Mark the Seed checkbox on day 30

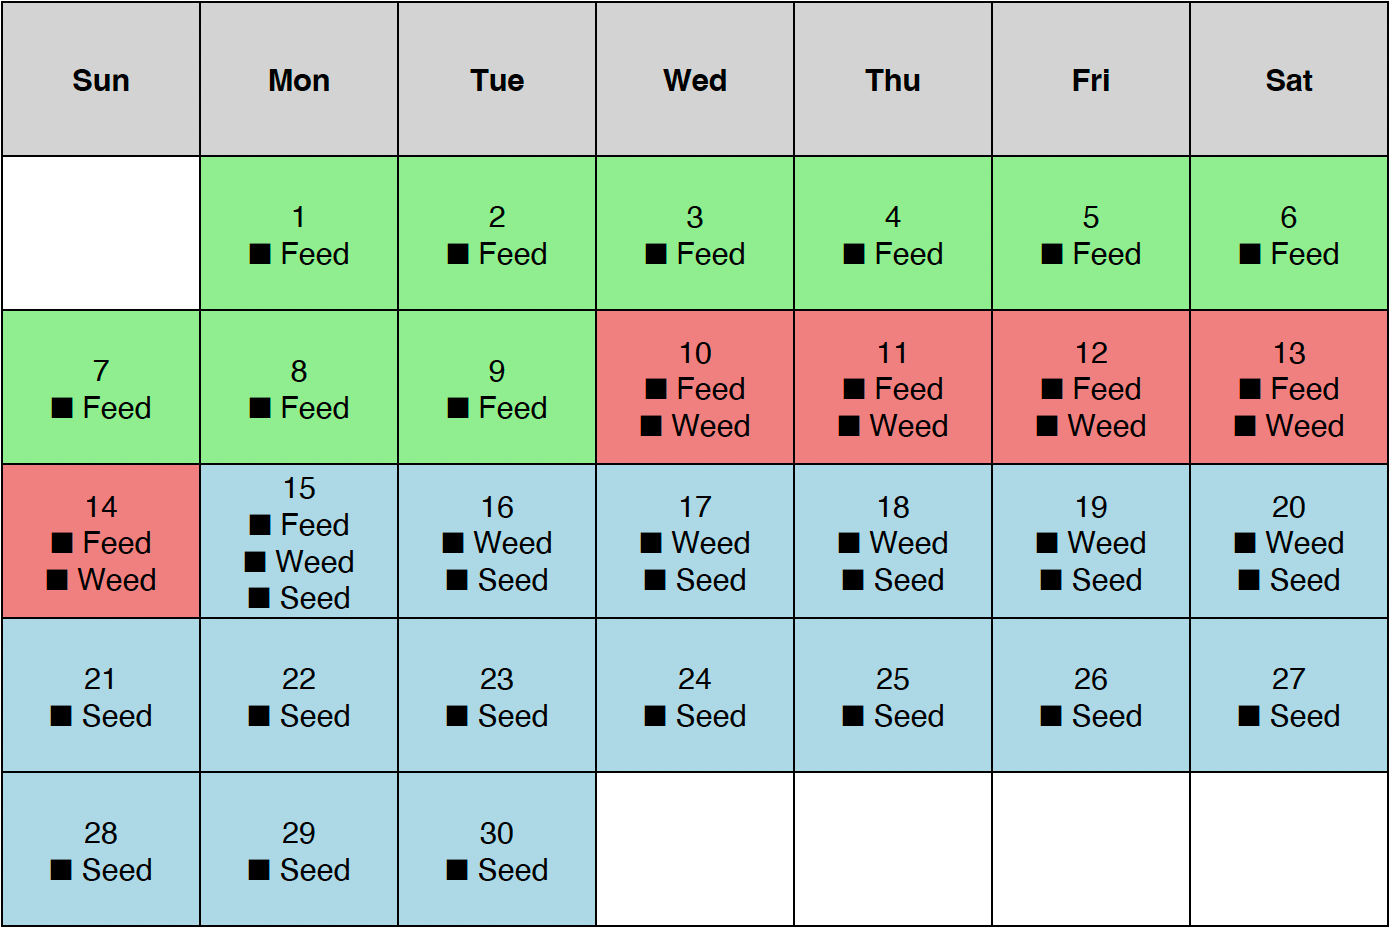pyautogui.click(x=457, y=870)
